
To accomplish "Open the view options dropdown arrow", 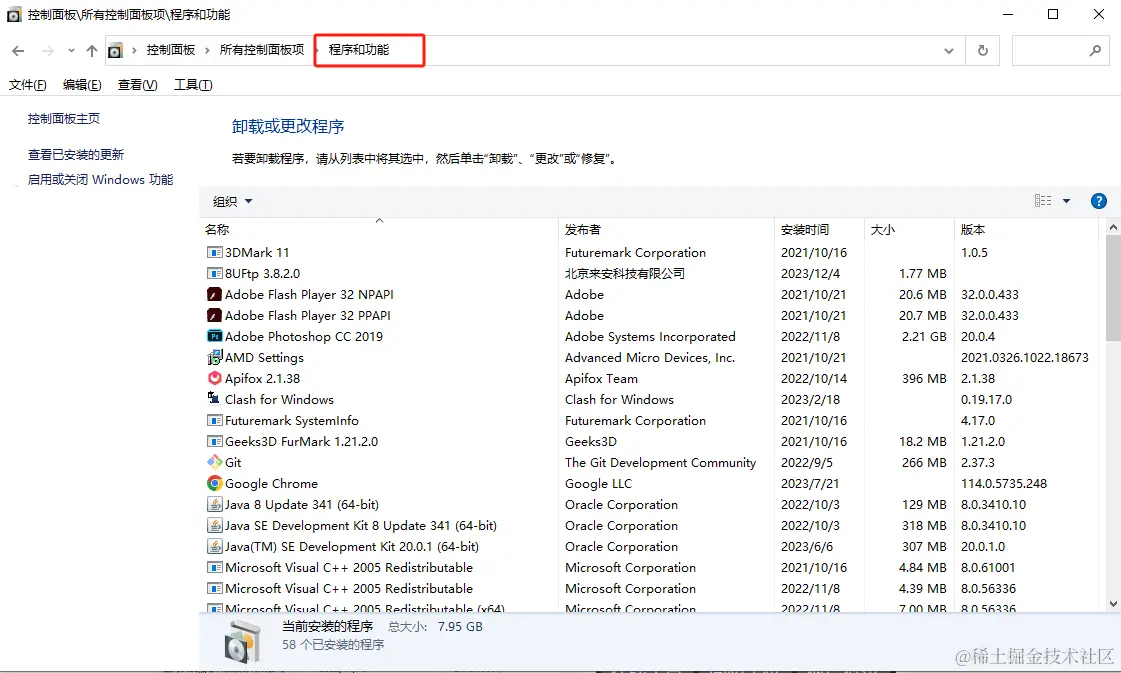I will pos(1066,201).
